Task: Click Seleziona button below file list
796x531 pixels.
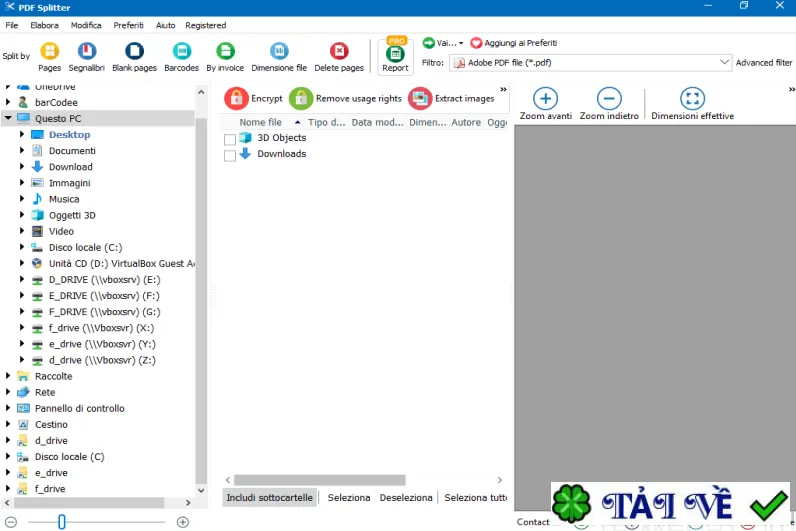Action: coord(349,497)
